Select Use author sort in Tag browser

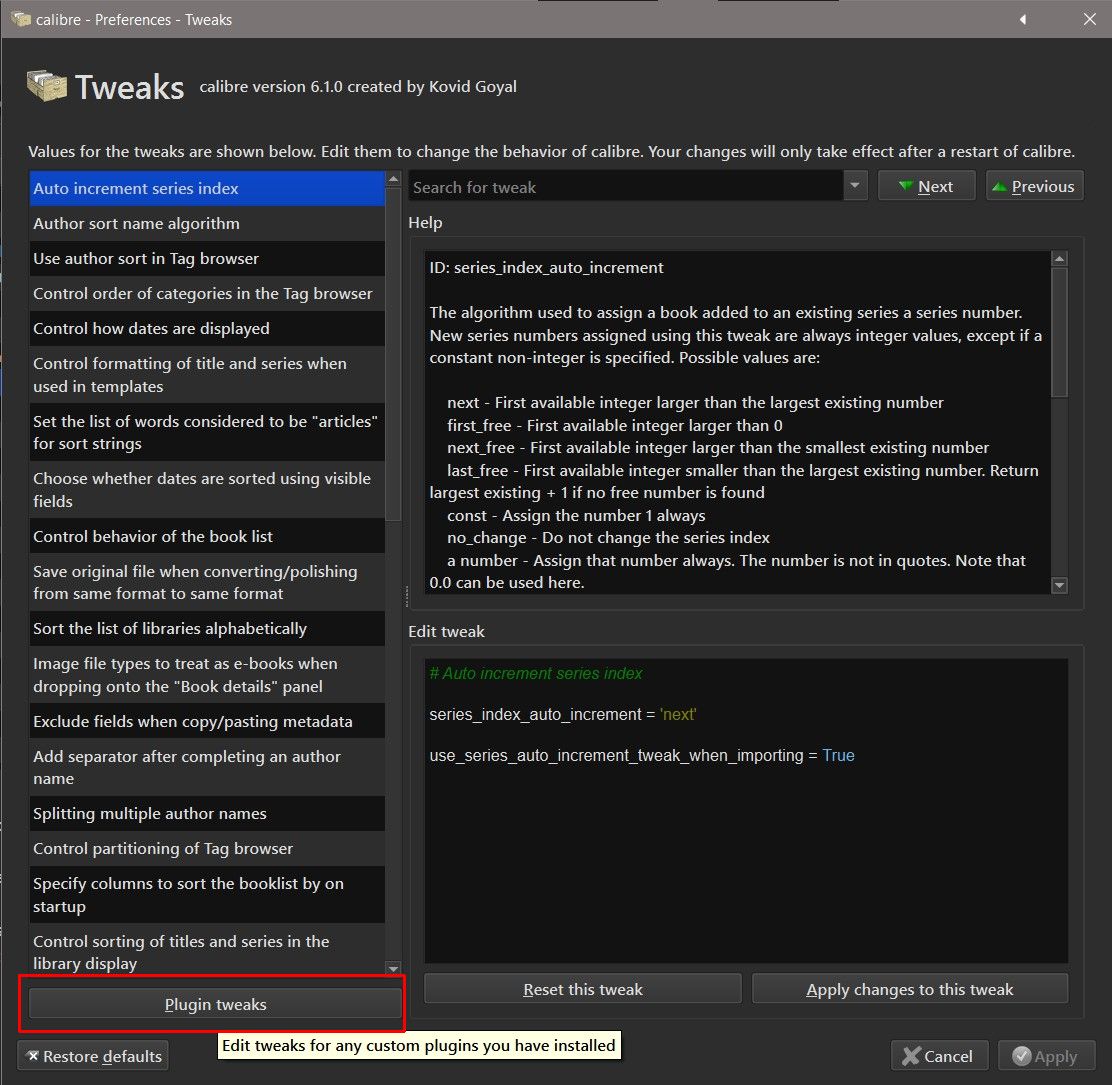(206, 259)
